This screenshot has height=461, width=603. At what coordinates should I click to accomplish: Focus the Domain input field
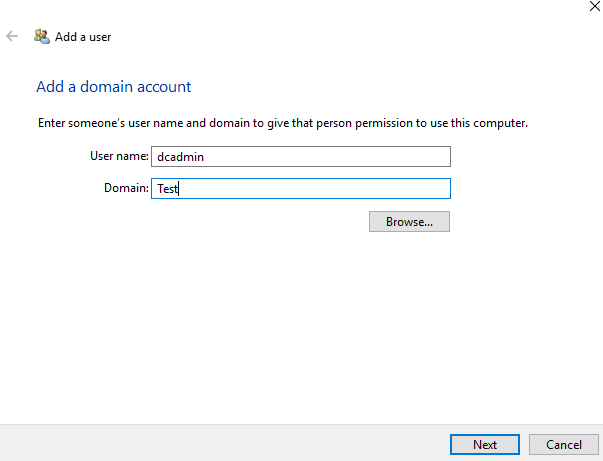point(300,189)
